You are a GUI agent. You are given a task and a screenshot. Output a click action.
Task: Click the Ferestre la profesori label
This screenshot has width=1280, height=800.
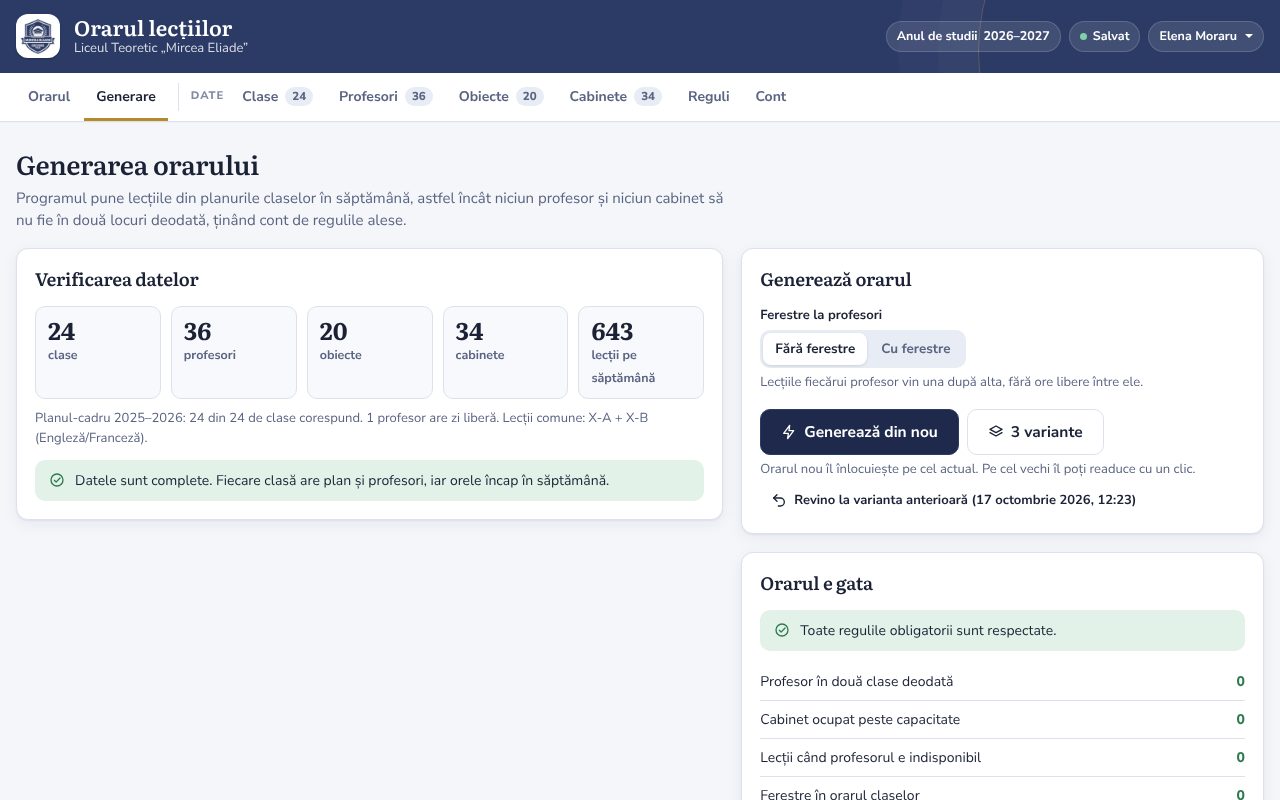(821, 315)
